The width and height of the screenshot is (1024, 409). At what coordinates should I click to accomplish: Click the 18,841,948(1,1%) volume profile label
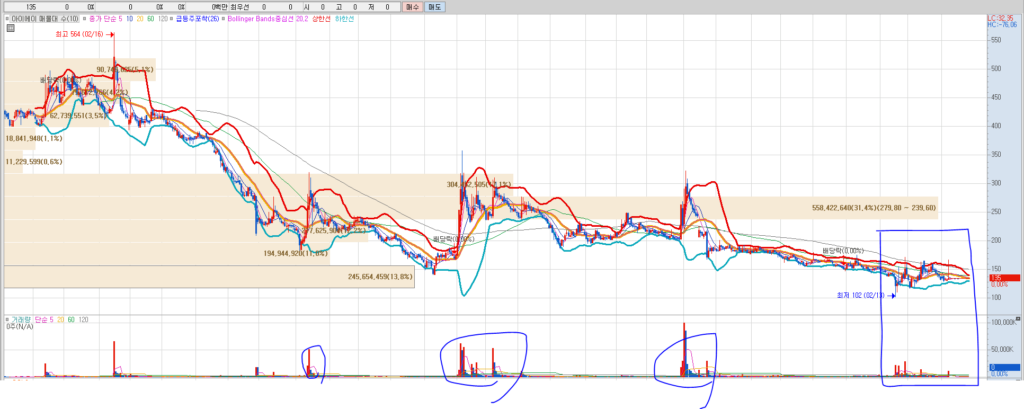34,139
